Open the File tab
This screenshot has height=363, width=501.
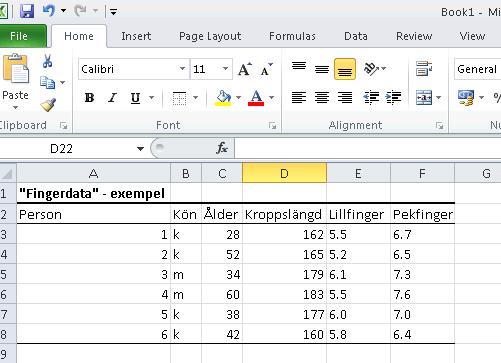[19, 36]
